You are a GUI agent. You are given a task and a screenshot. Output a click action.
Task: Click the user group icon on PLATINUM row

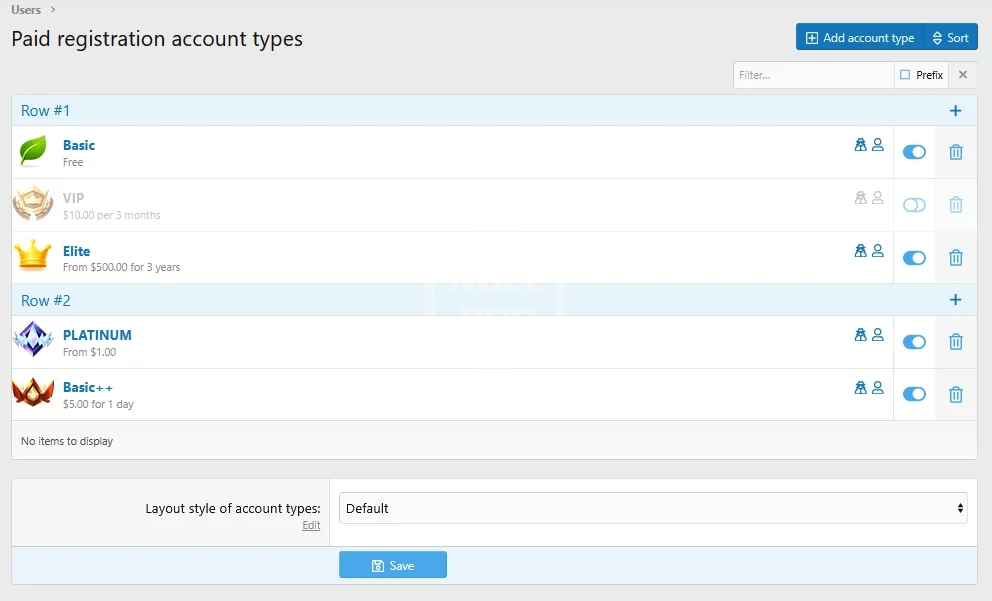click(860, 335)
